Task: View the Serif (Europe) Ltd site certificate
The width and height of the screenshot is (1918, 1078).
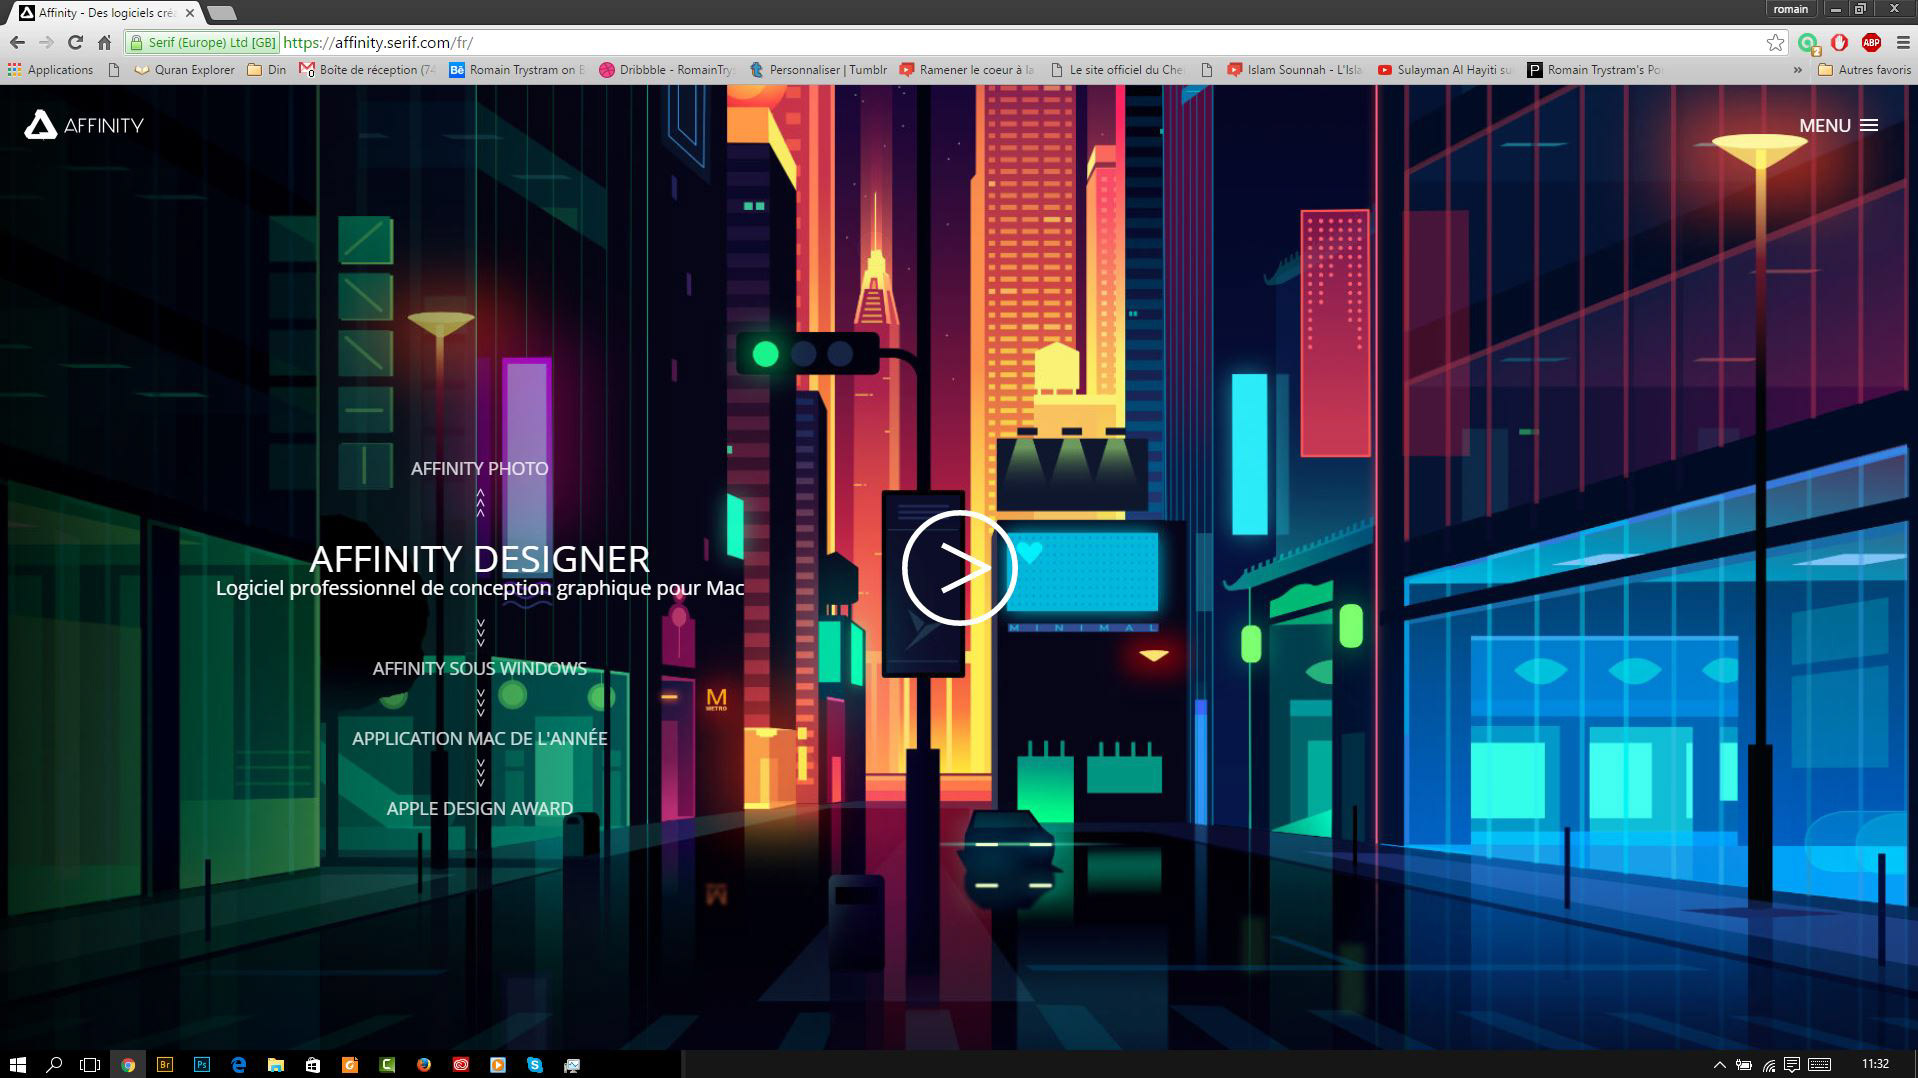Action: tap(203, 42)
